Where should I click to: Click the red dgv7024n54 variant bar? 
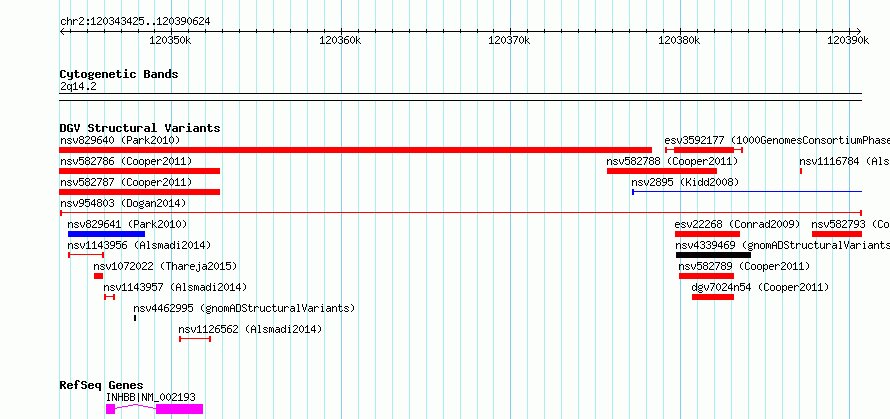(713, 297)
